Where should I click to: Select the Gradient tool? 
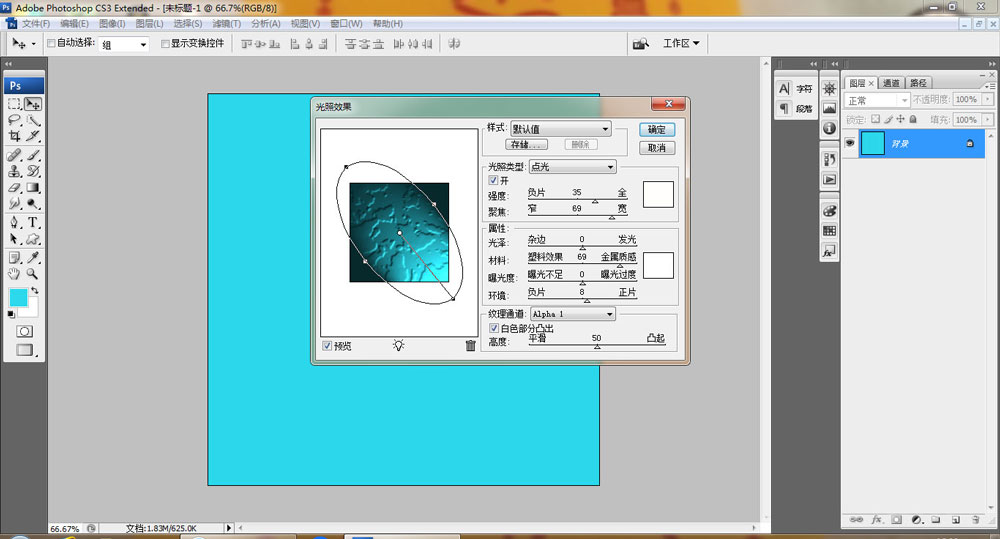coord(33,188)
